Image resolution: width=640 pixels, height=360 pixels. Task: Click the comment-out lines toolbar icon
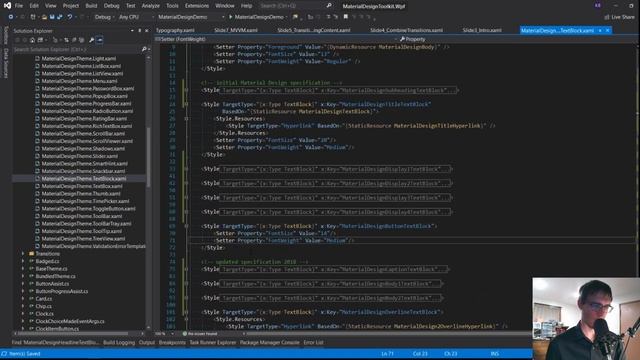point(328,17)
